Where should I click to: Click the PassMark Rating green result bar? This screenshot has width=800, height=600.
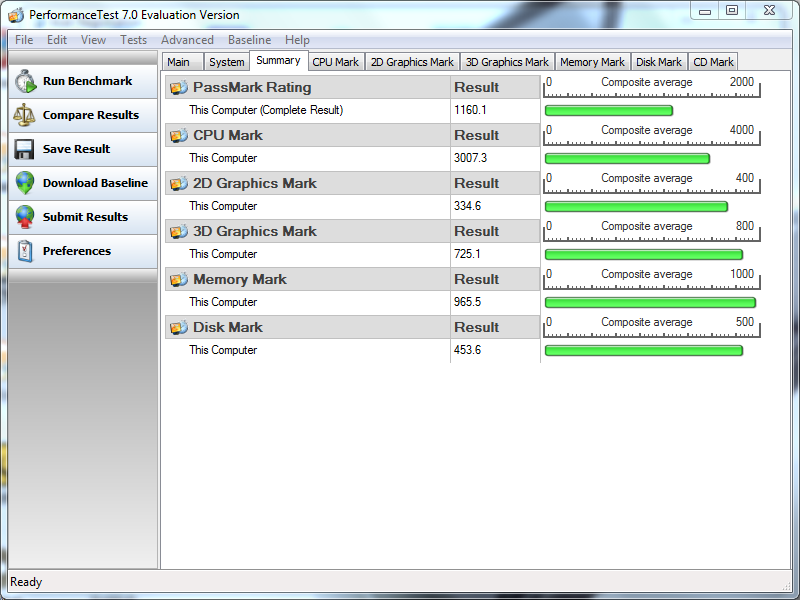[x=609, y=110]
